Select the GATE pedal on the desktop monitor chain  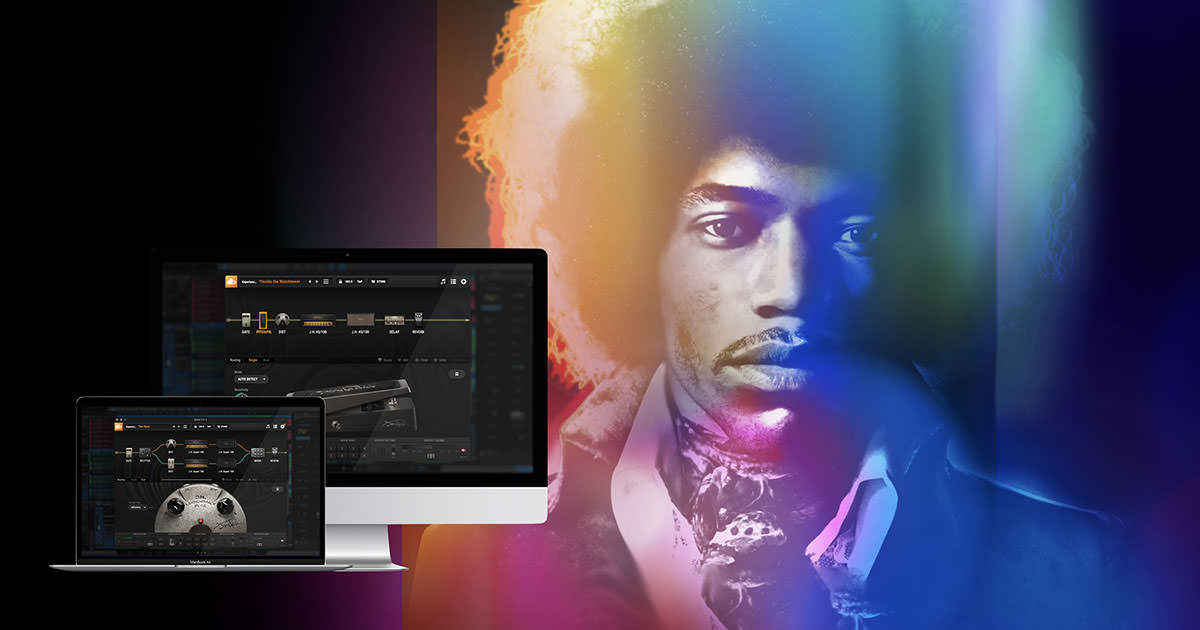pyautogui.click(x=245, y=320)
